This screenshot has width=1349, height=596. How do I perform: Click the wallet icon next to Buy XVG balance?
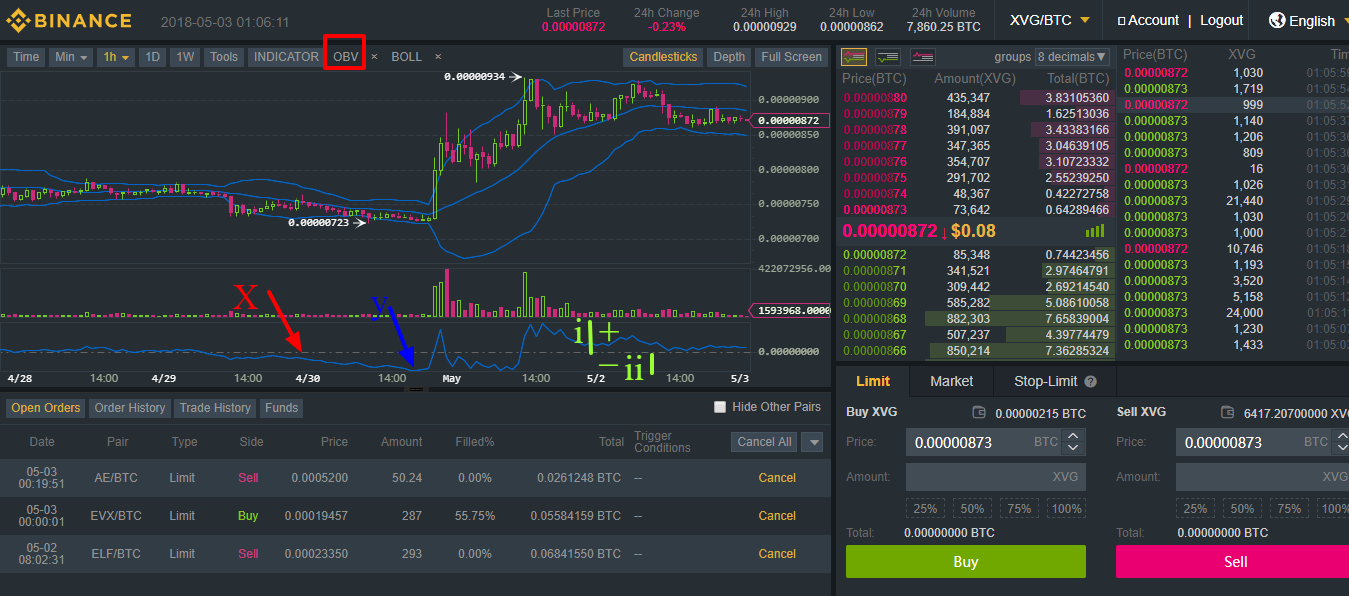coord(980,413)
